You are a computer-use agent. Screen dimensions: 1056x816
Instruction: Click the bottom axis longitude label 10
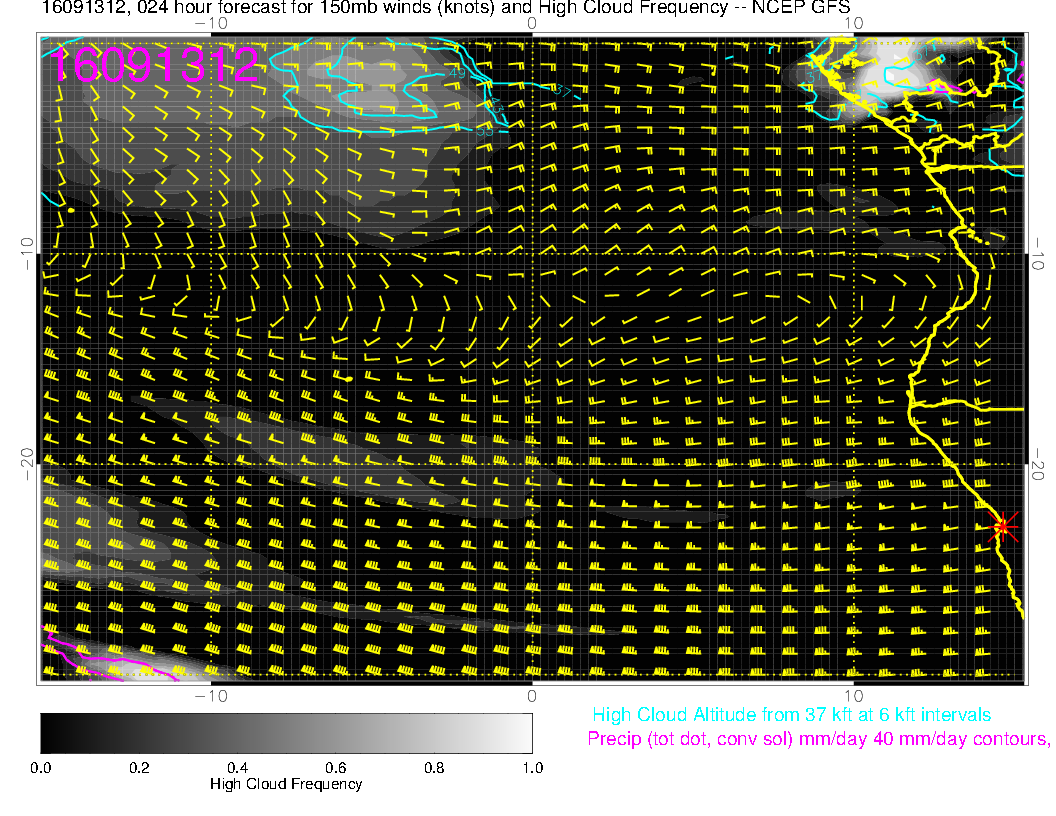853,696
